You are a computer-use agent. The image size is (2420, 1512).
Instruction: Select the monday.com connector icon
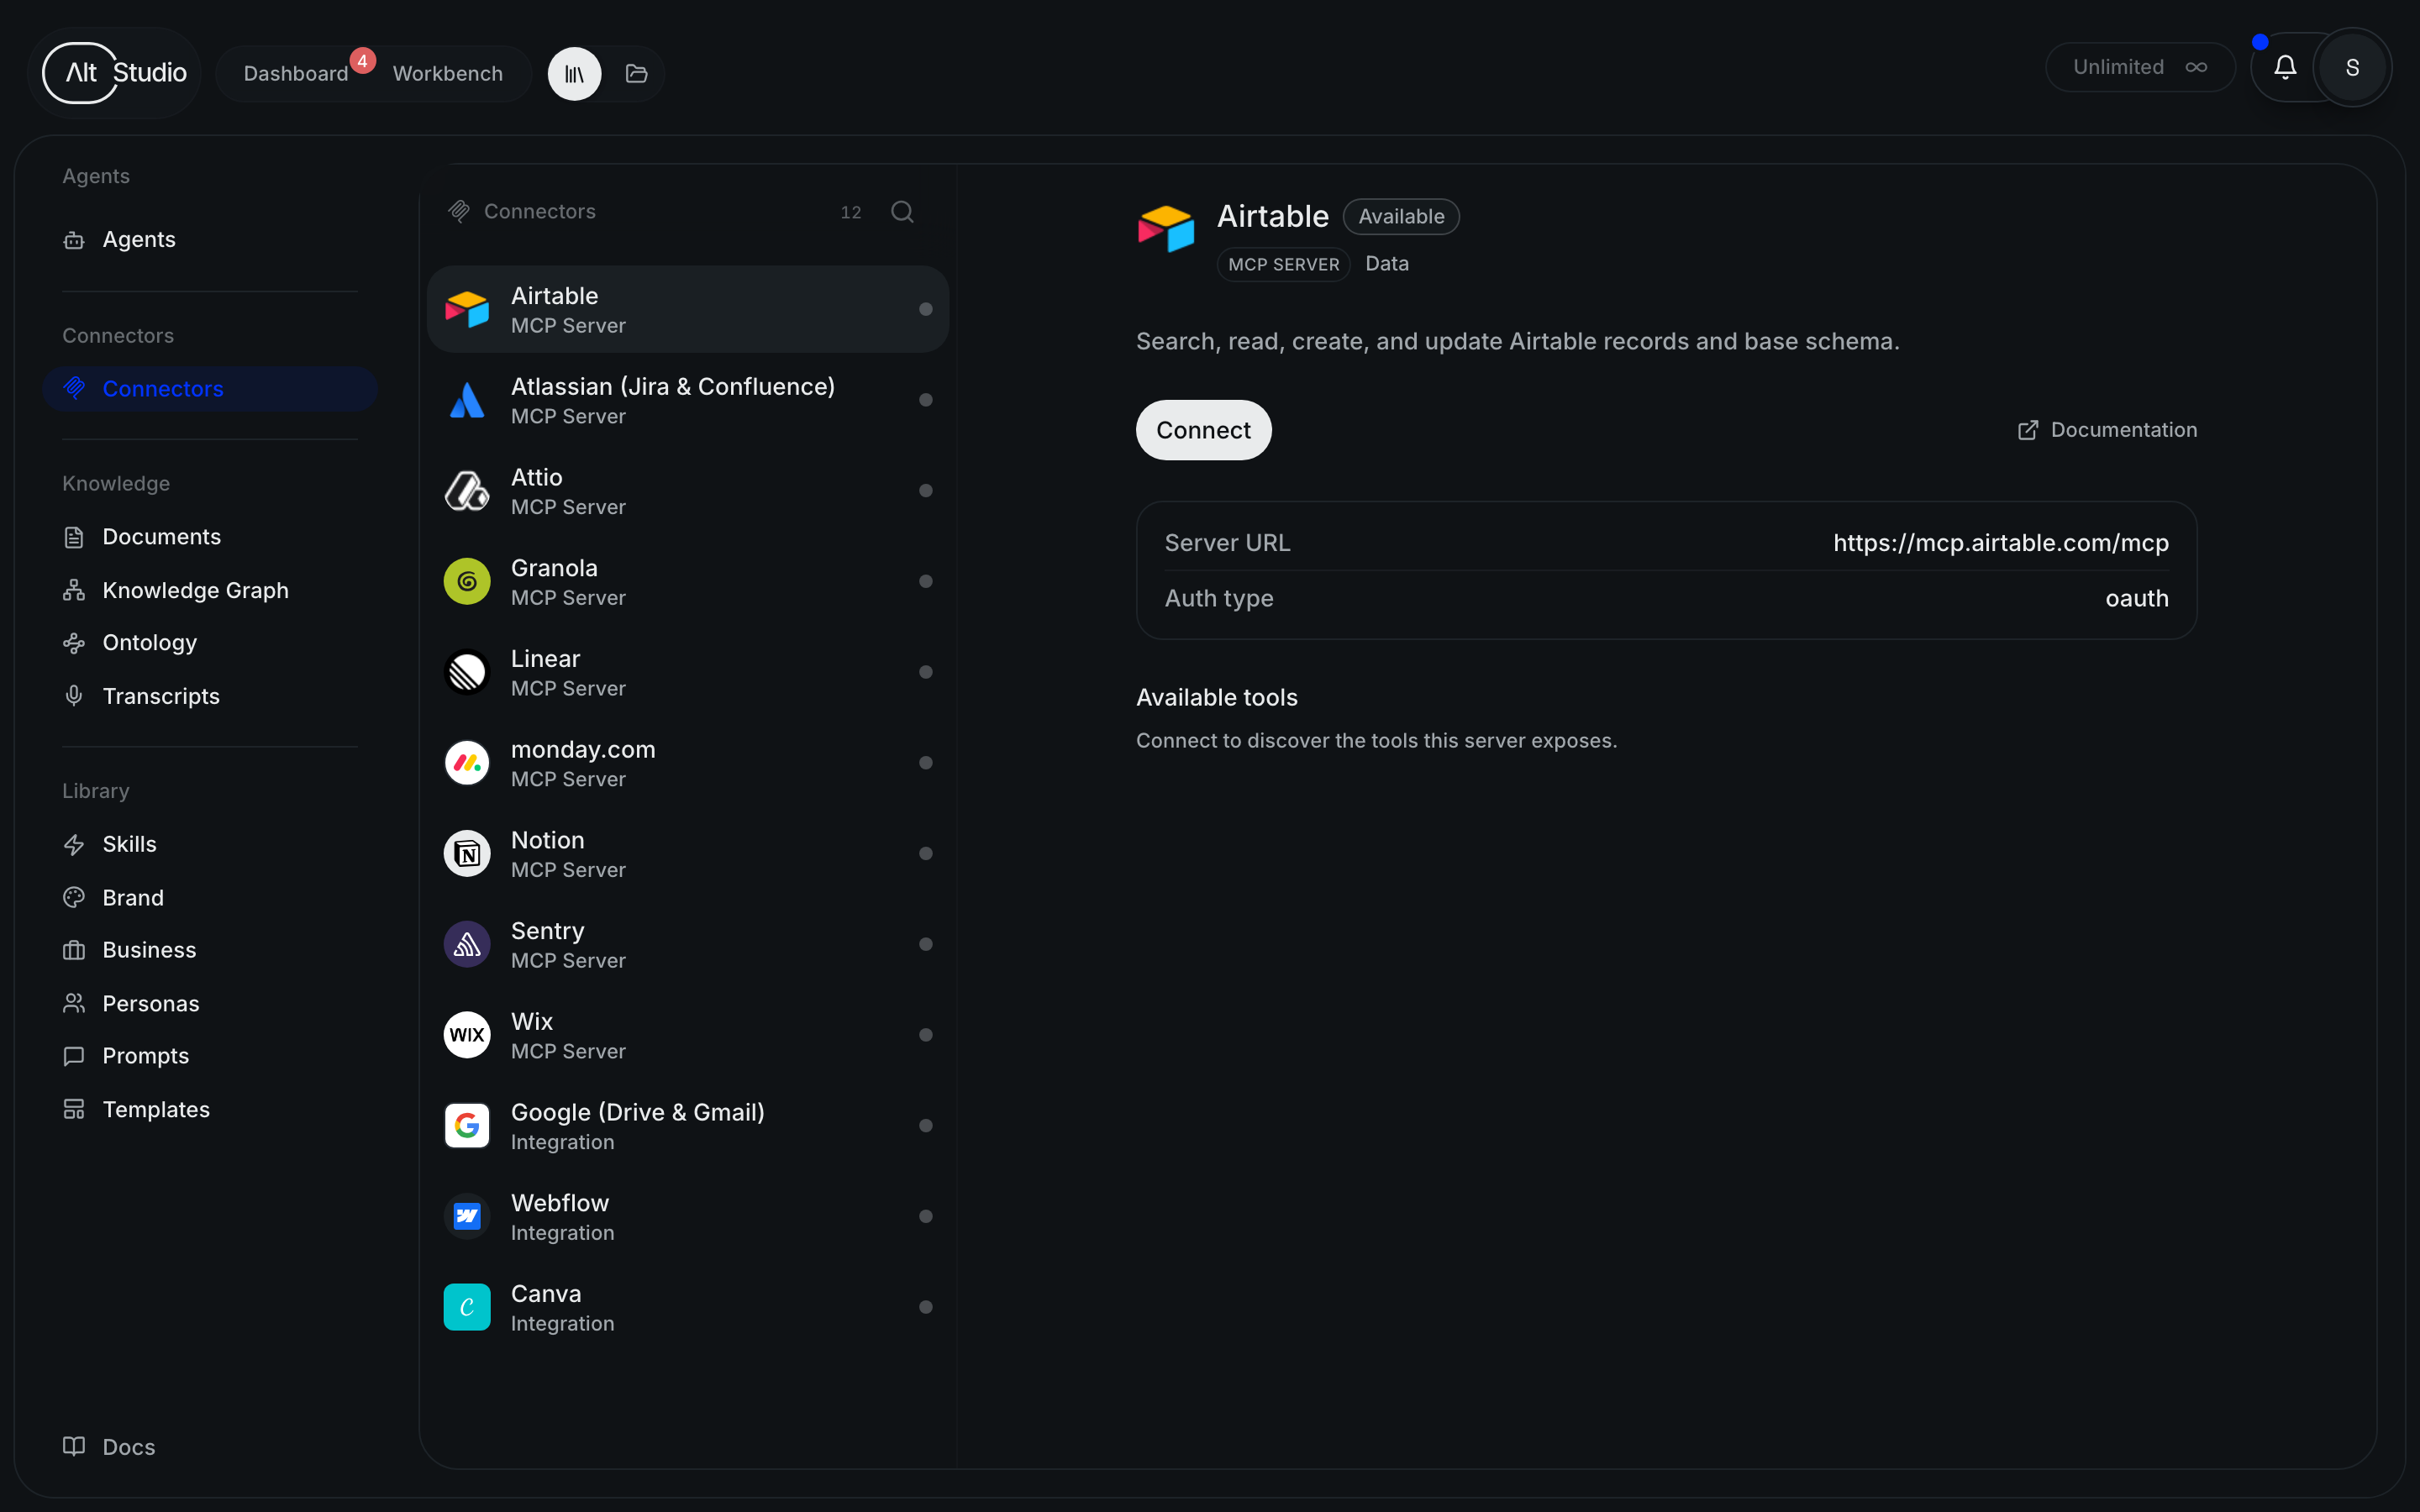467,763
